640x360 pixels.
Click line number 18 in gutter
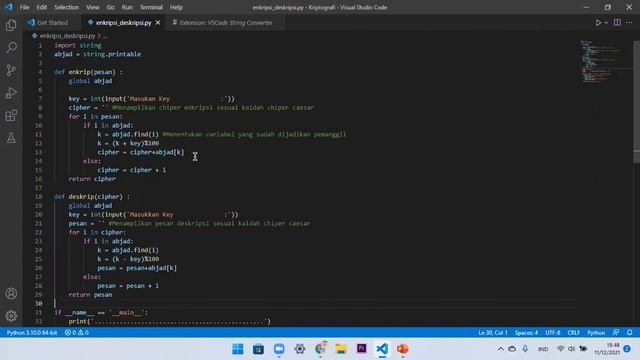click(x=38, y=197)
